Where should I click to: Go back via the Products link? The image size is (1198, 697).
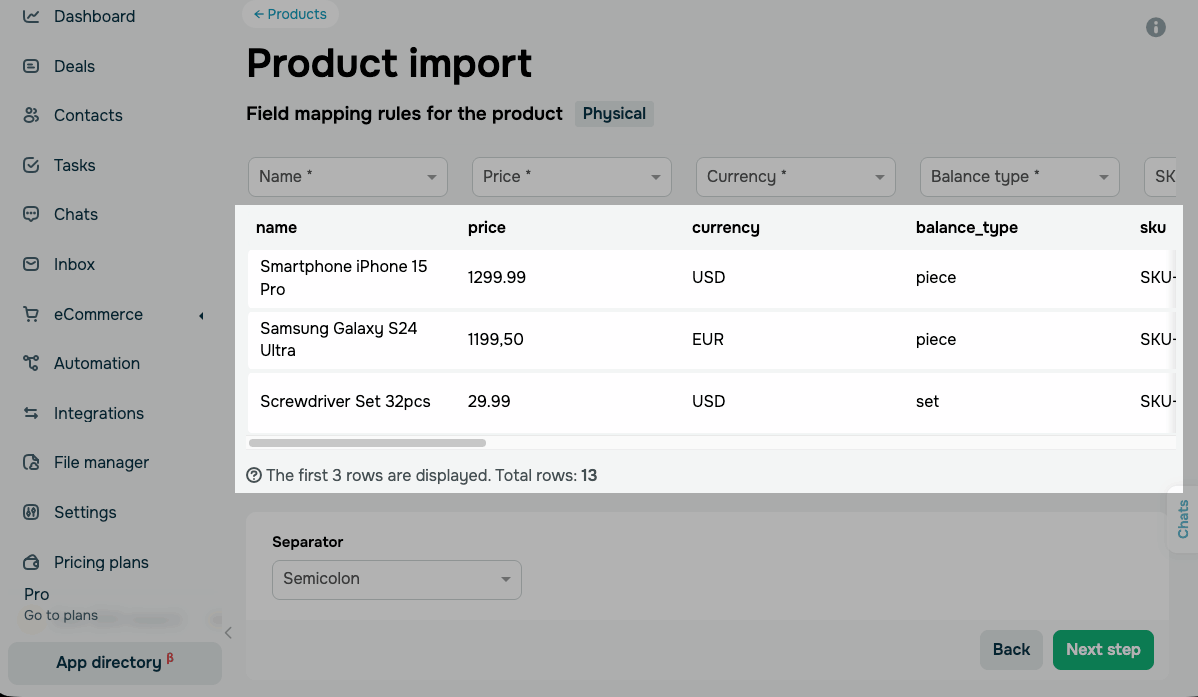coord(290,14)
